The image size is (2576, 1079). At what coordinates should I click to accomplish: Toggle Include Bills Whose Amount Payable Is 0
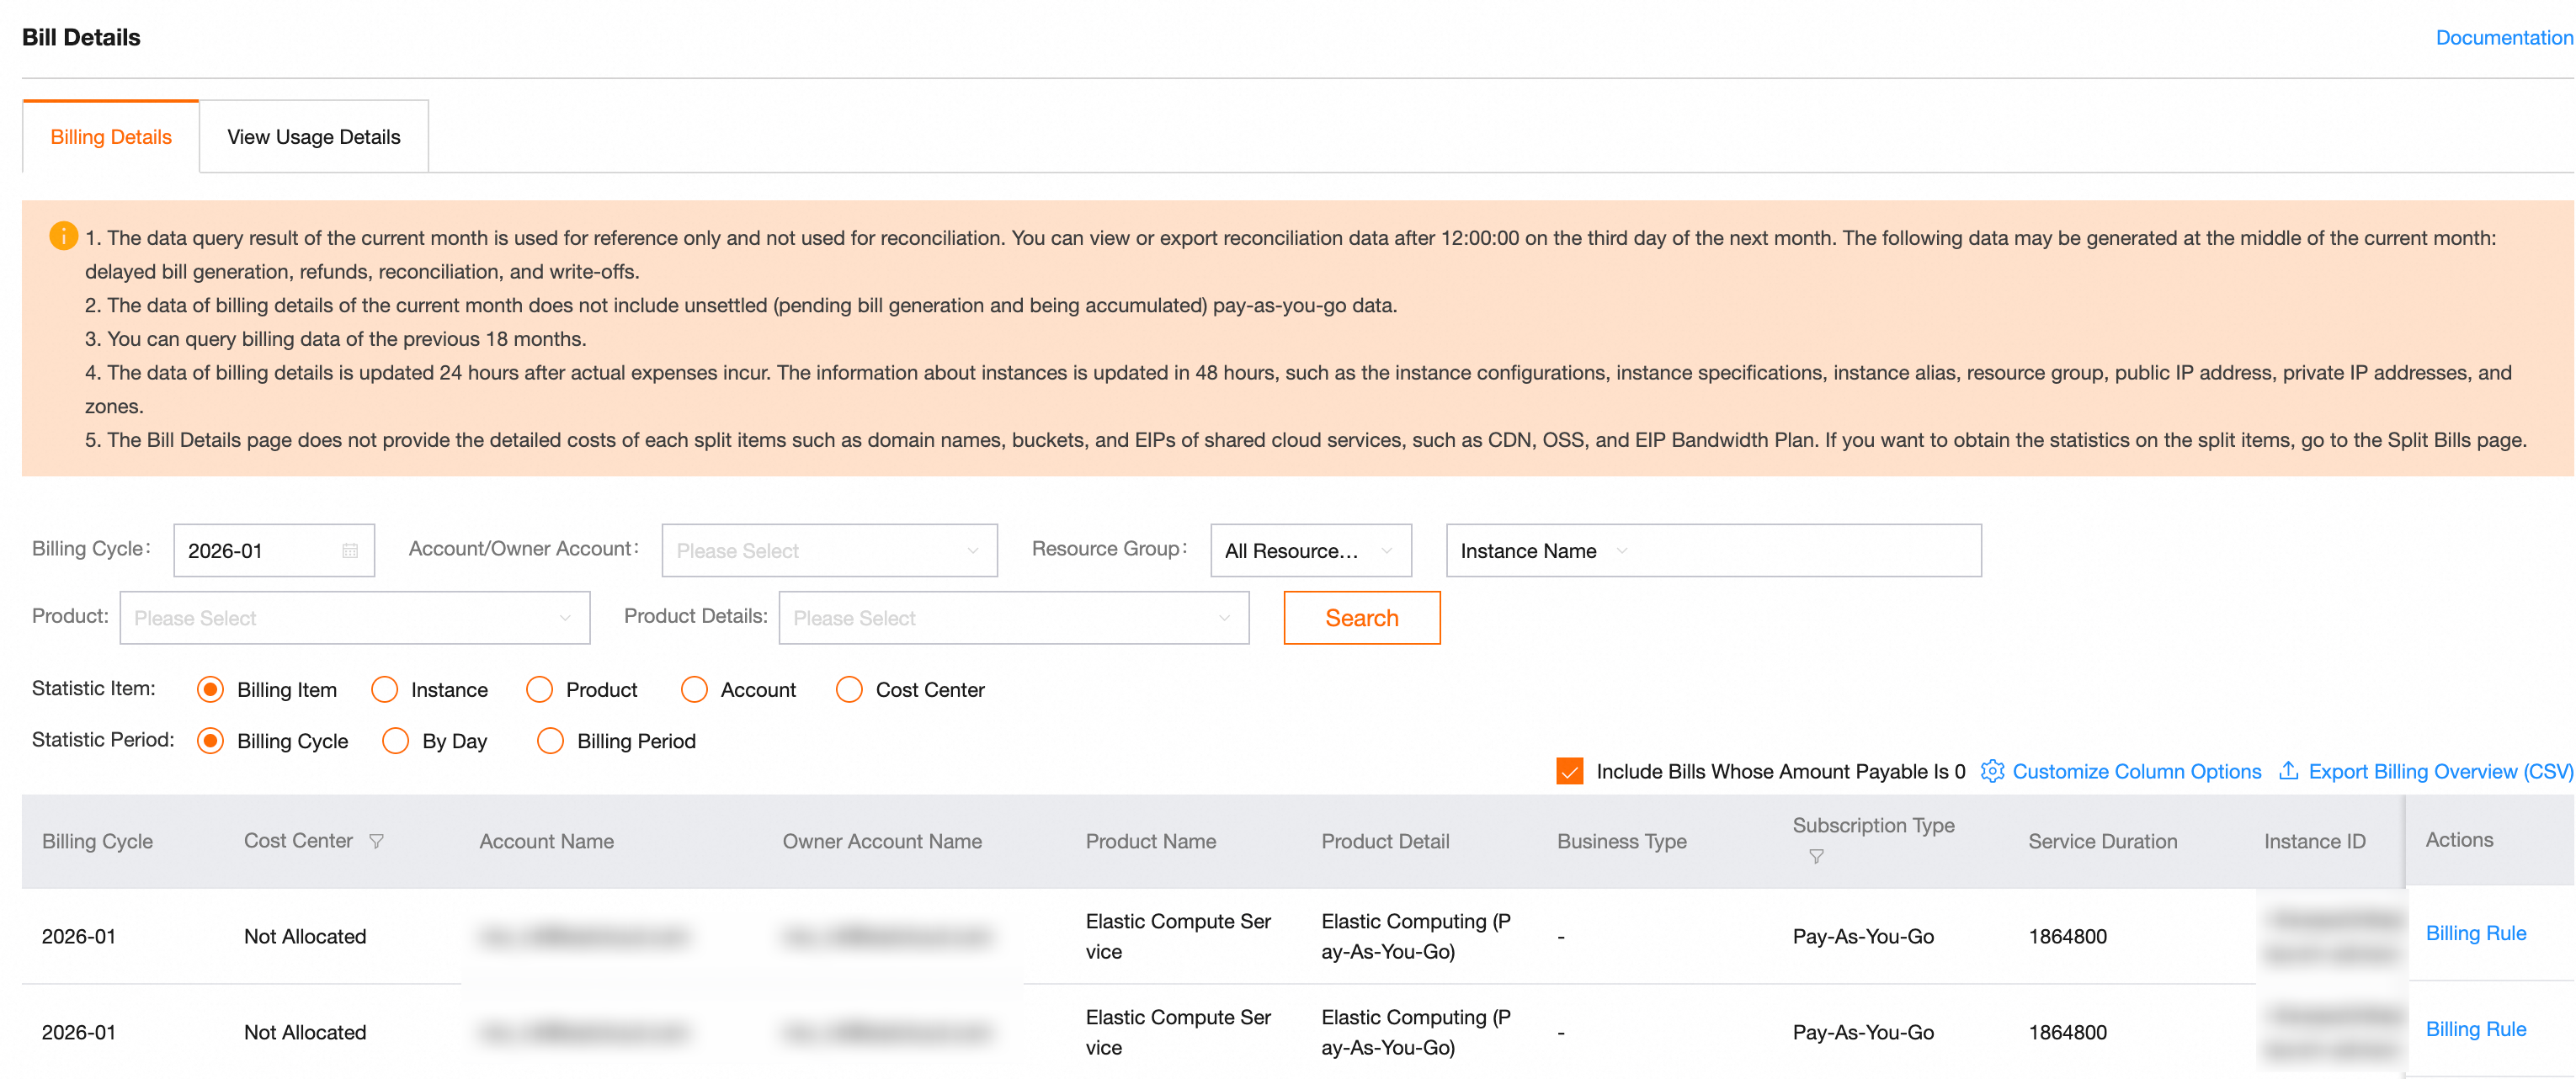pos(1570,771)
